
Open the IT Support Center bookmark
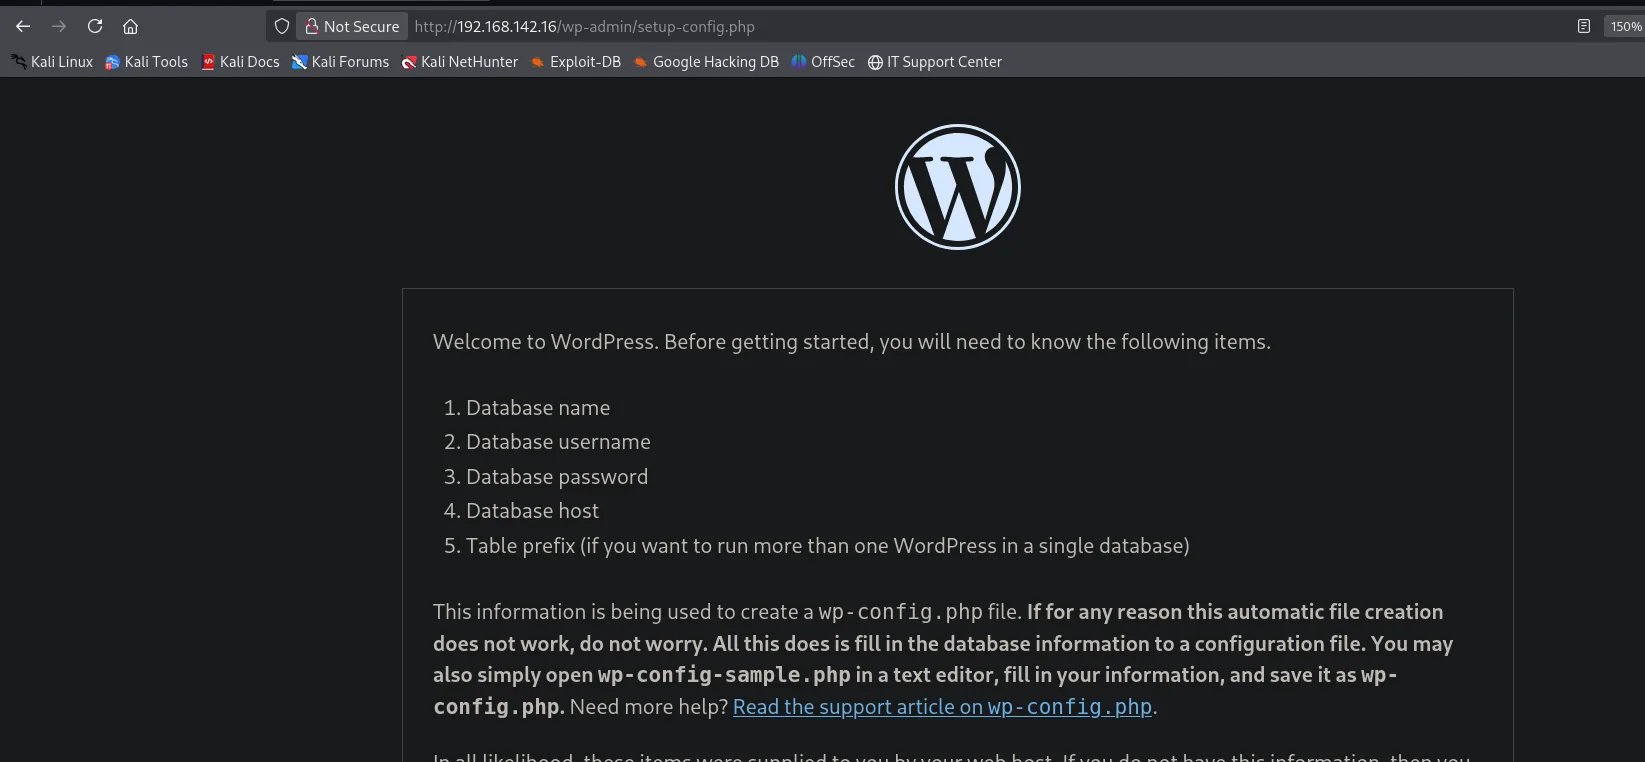point(935,62)
